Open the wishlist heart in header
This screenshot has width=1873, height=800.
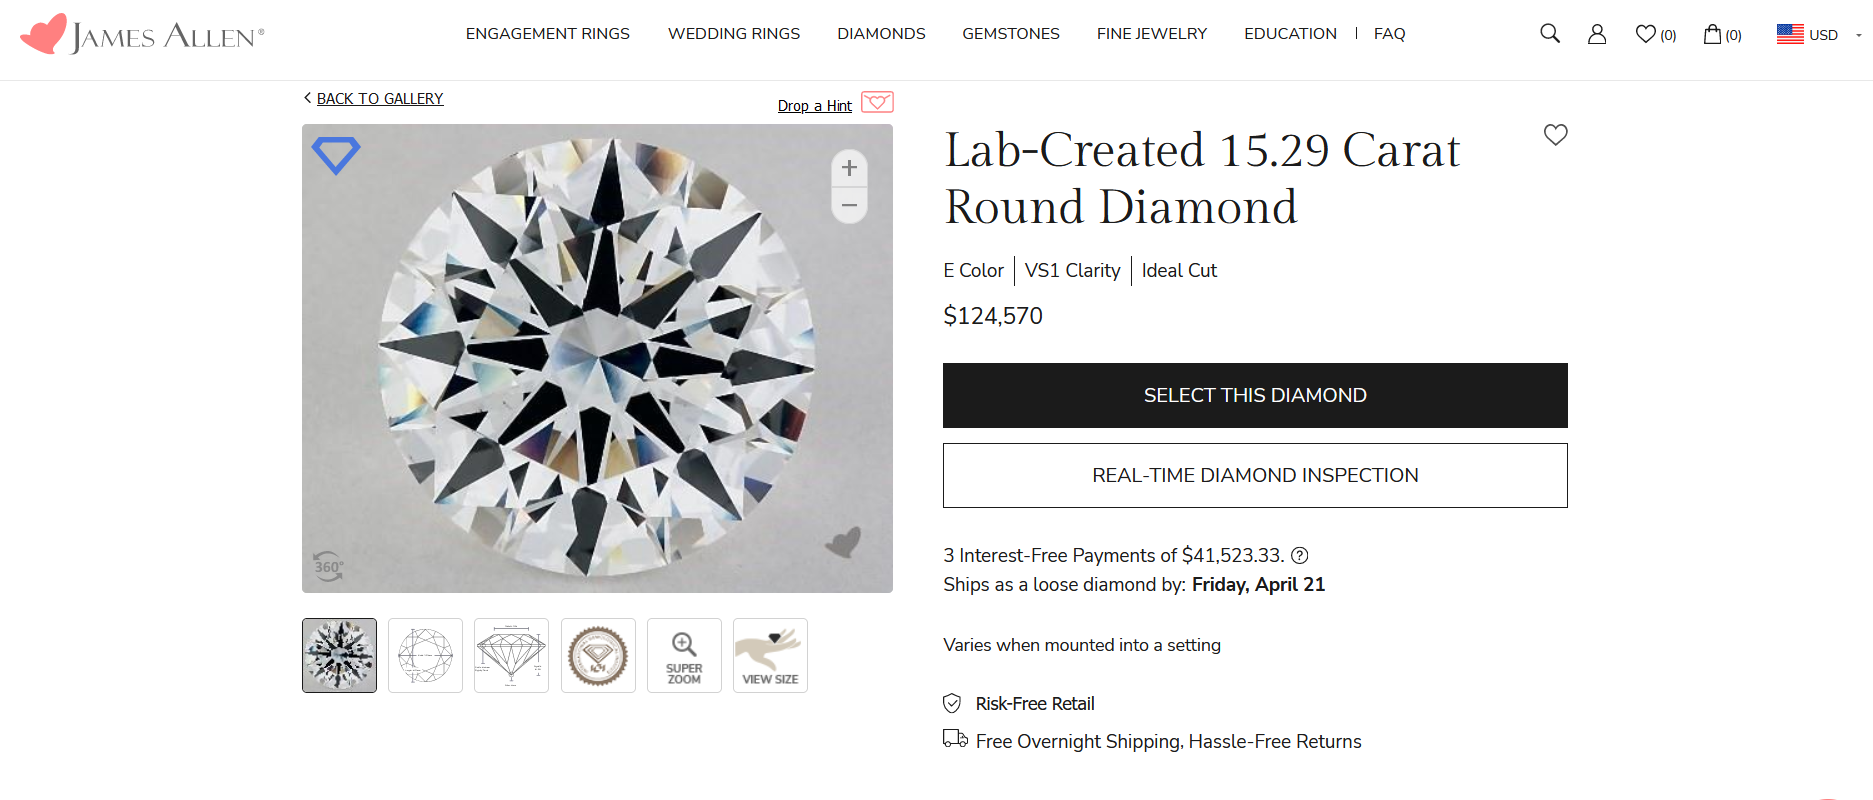coord(1646,34)
